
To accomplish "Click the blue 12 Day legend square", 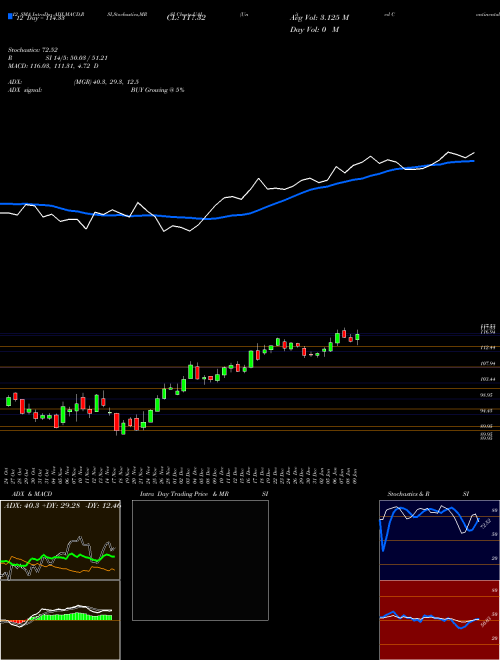I will [10, 16].
